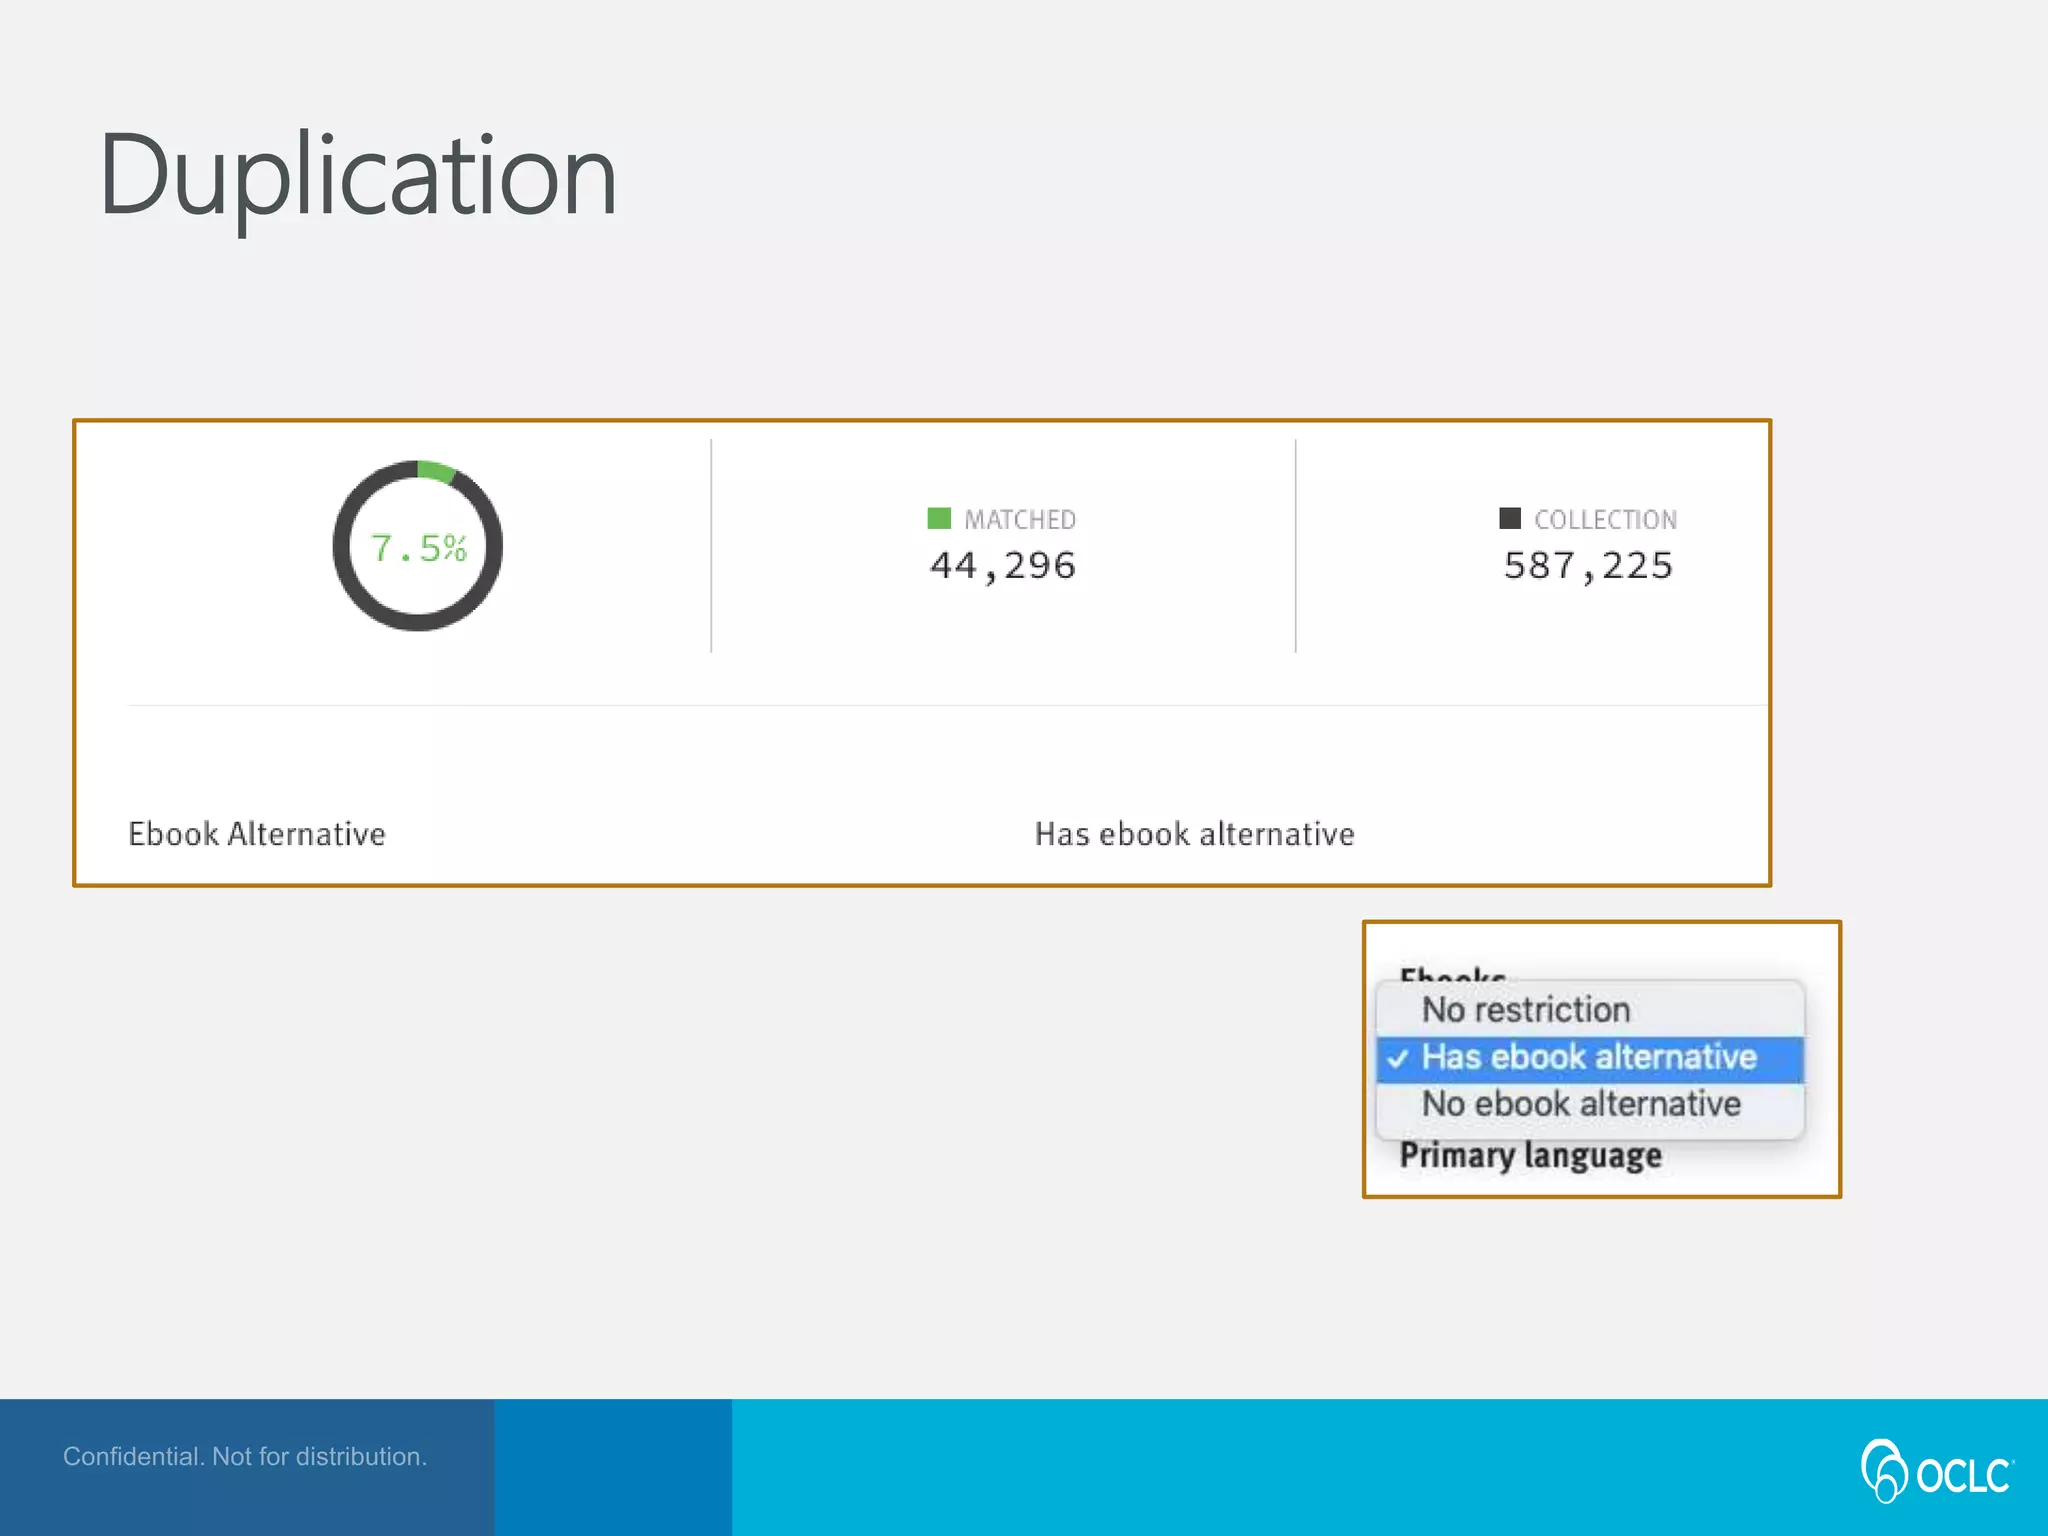This screenshot has height=1536, width=2048.
Task: Click the collection count 587,225
Action: [1588, 566]
